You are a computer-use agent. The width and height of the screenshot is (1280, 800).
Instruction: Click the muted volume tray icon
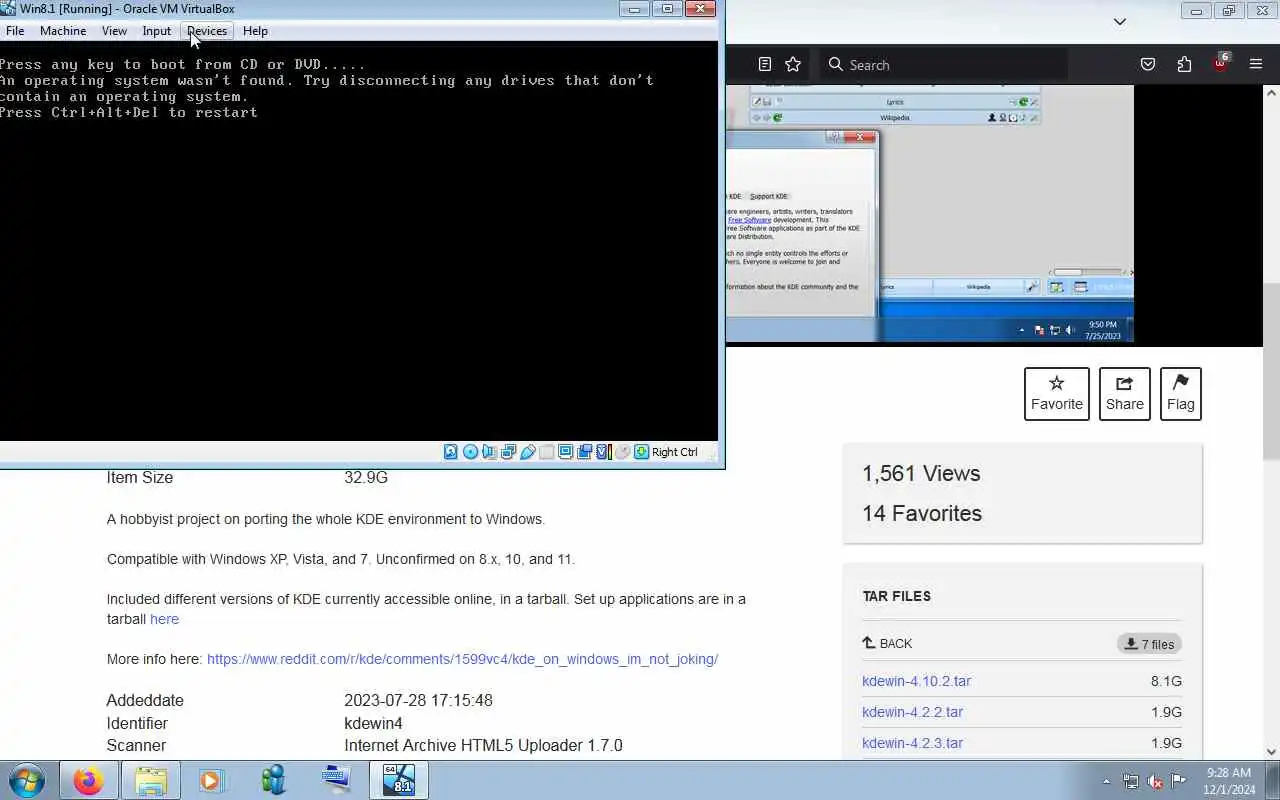(x=1154, y=781)
